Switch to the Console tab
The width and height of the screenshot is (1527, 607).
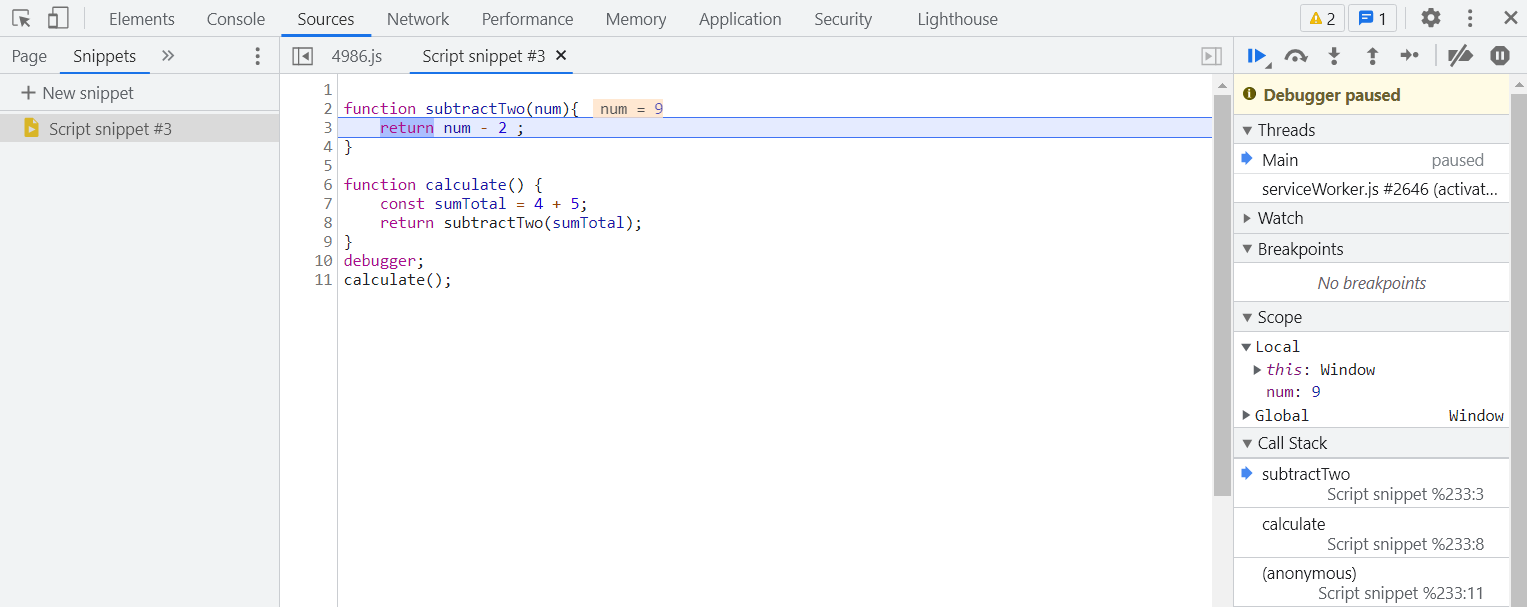[x=236, y=19]
